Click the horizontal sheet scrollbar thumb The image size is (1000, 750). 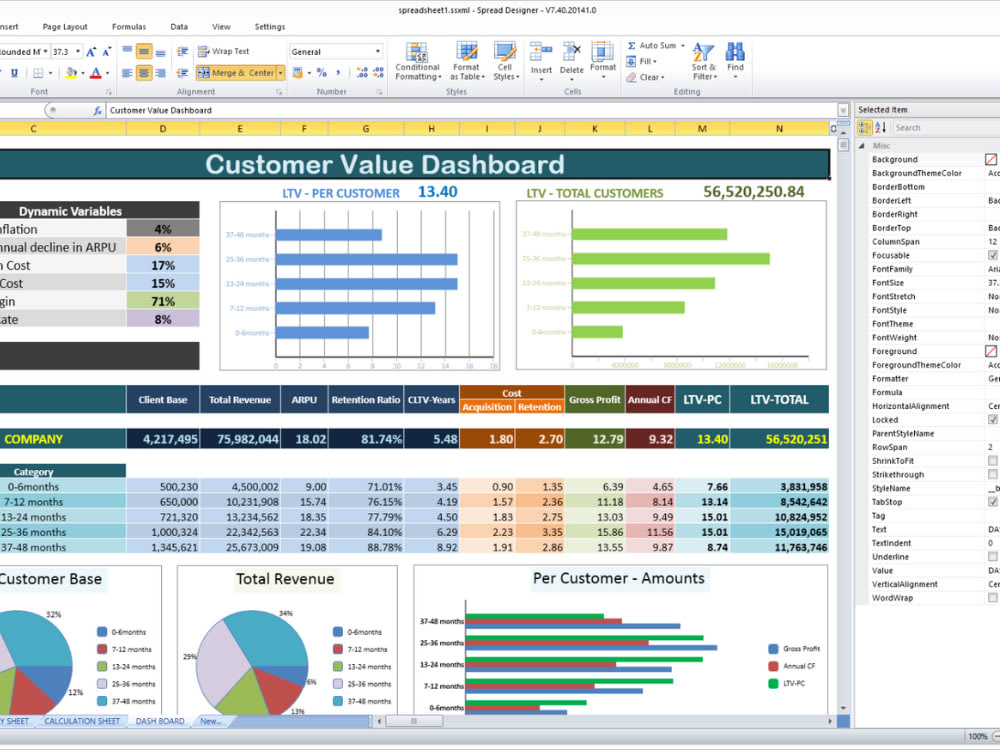pos(413,721)
